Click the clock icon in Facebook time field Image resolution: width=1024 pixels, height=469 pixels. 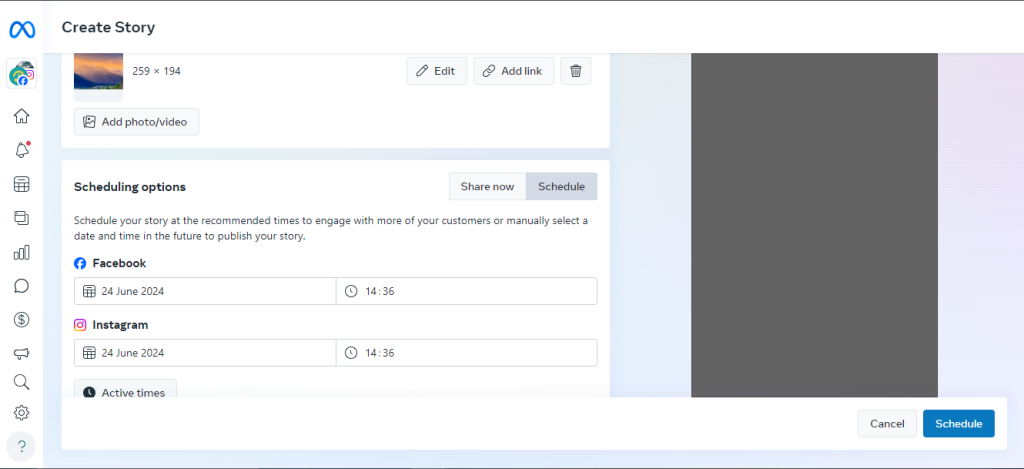[x=351, y=291]
